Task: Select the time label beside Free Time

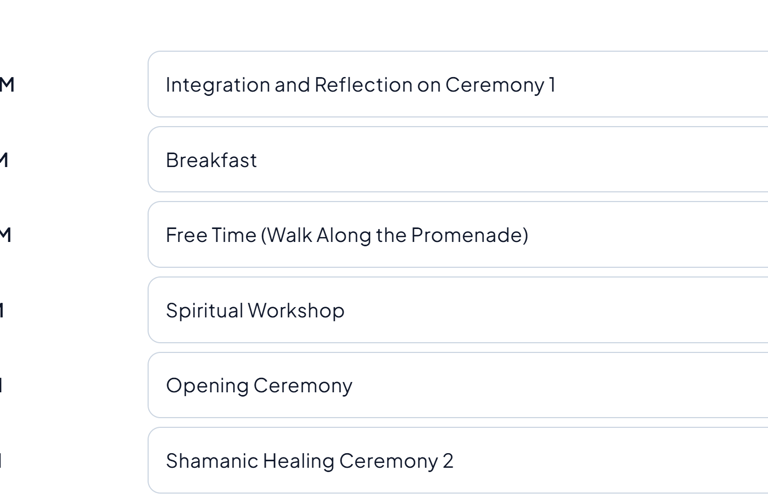Action: pyautogui.click(x=5, y=235)
